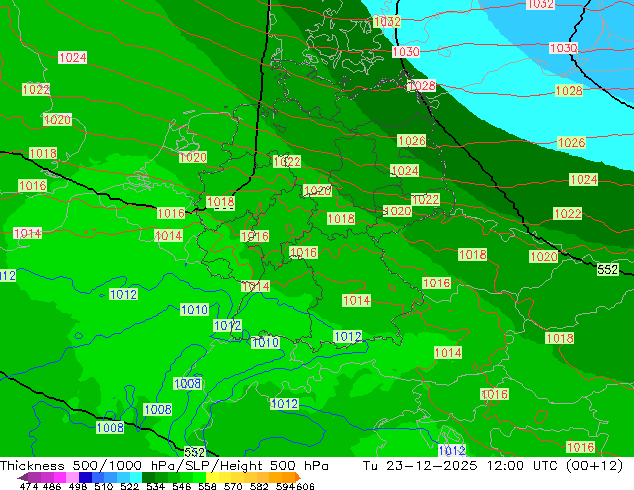The width and height of the screenshot is (634, 490).
Task: Click the cyan swatch in the color legend
Action: coord(136,477)
